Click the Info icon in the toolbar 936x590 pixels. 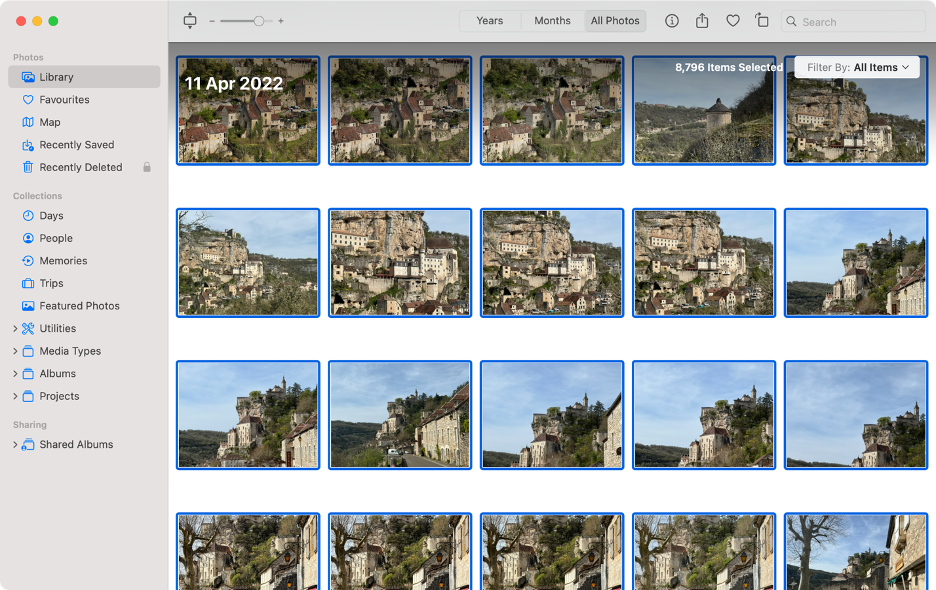[x=671, y=20]
